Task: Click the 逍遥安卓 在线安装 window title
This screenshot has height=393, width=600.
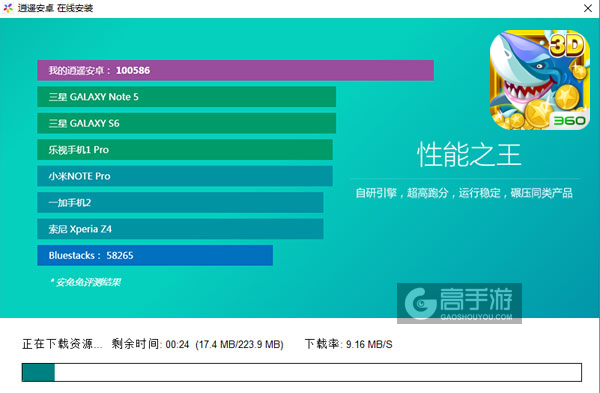Action: (x=55, y=8)
